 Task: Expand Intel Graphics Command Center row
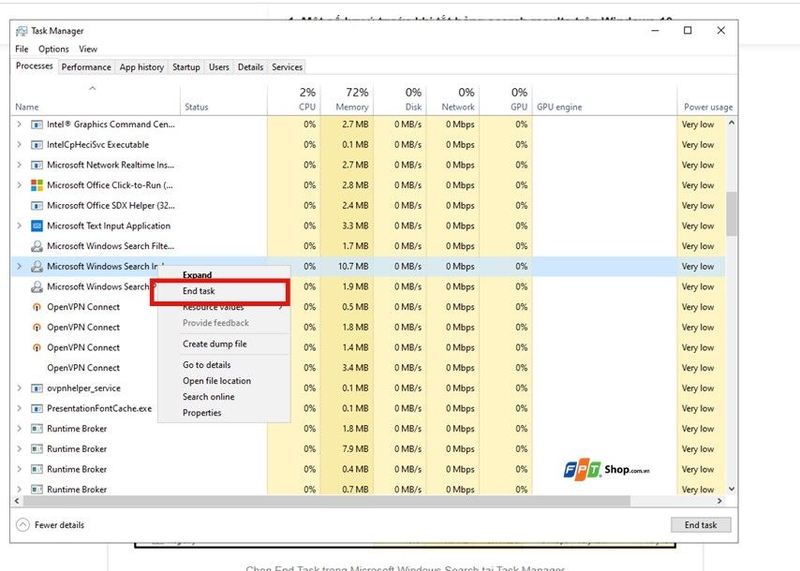[x=19, y=125]
